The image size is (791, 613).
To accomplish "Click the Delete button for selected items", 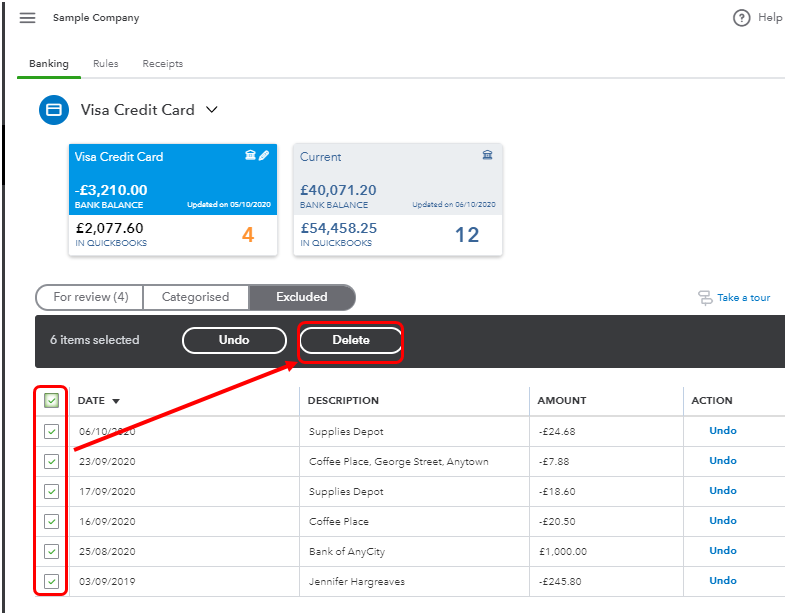I will coord(351,341).
